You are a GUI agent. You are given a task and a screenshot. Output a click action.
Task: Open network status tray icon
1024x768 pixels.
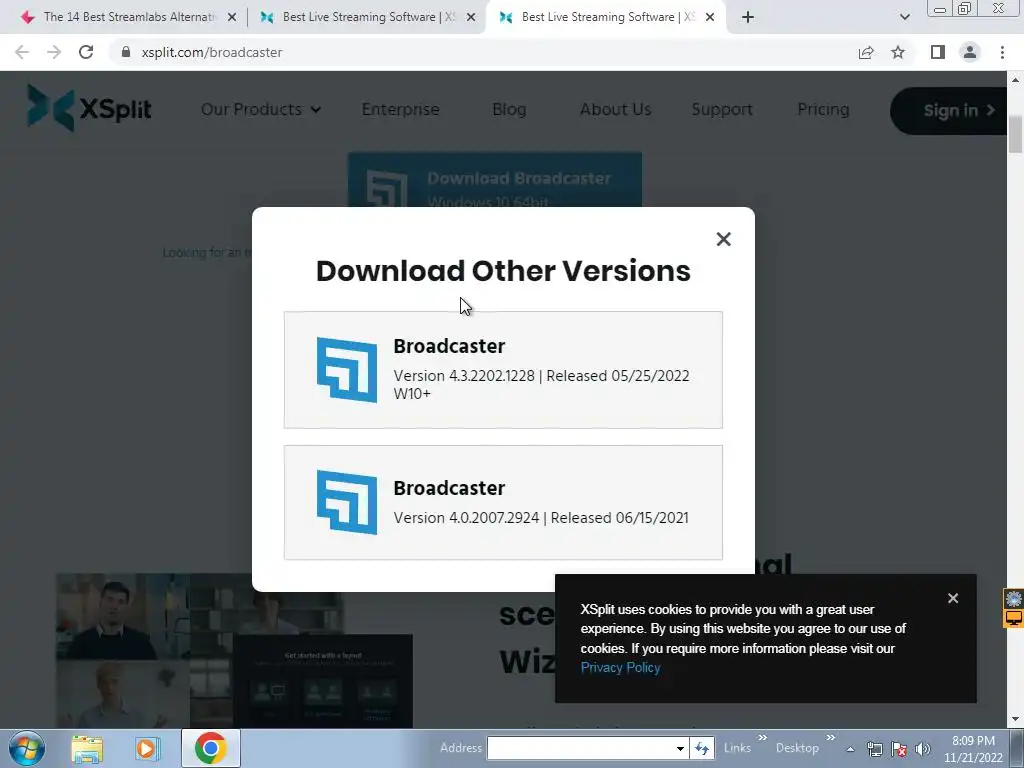tap(874, 749)
